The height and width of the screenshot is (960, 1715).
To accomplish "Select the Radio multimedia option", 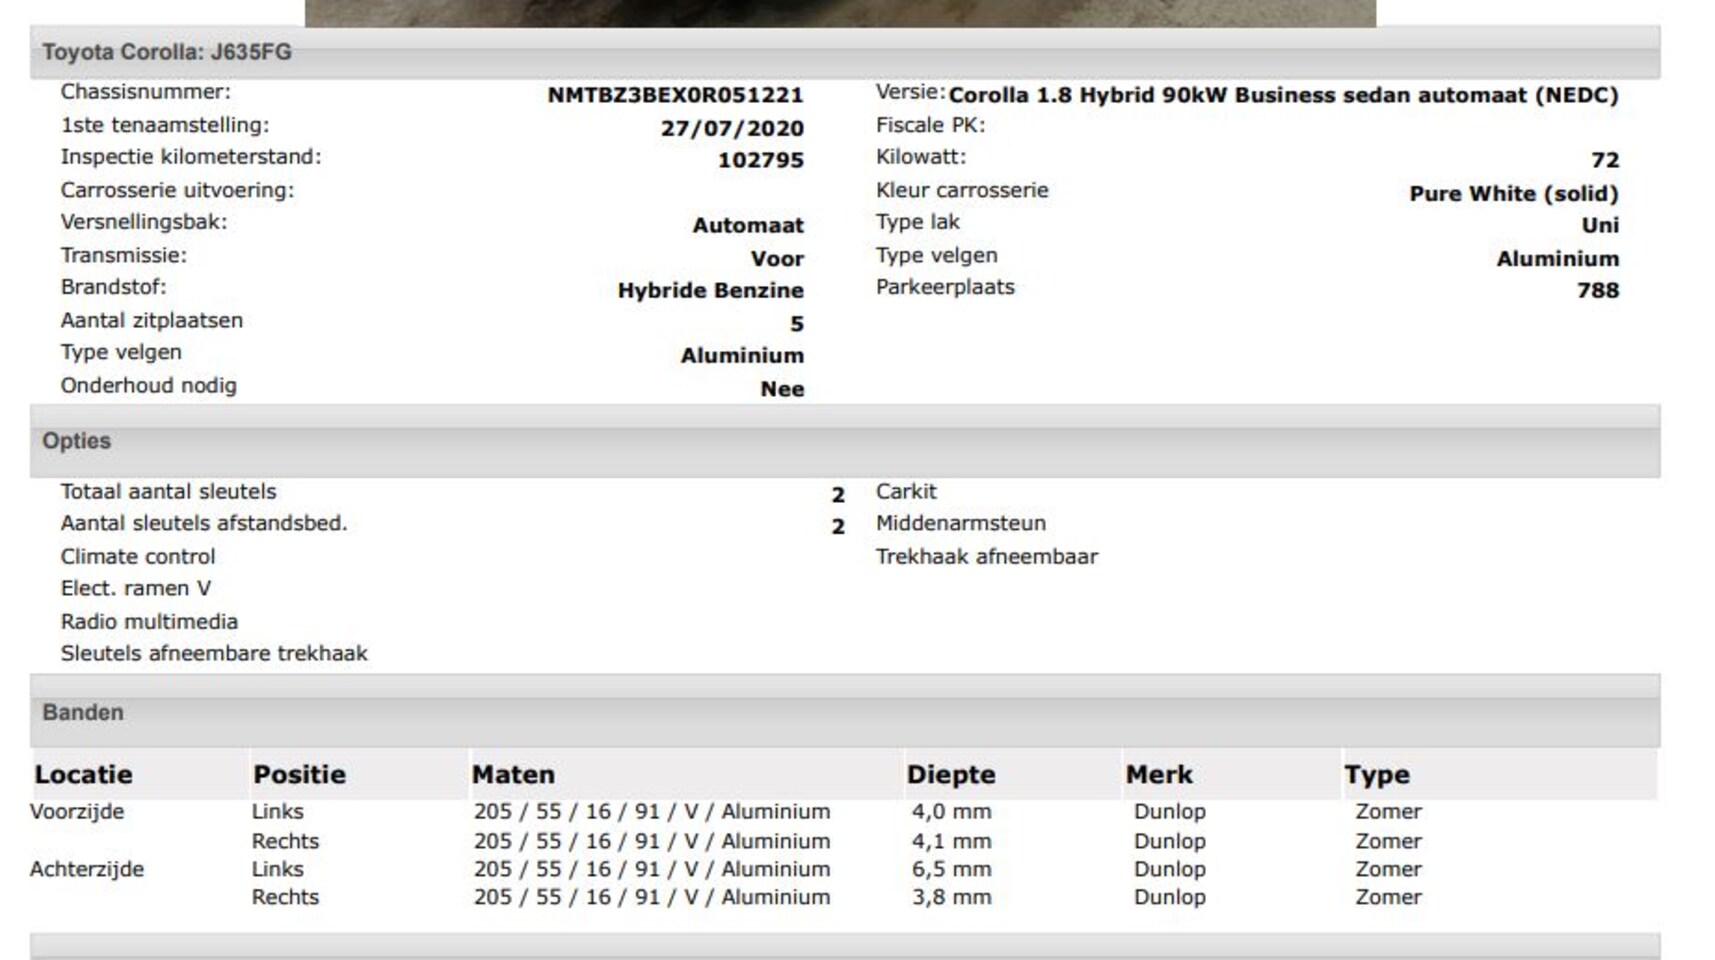I will click(149, 621).
